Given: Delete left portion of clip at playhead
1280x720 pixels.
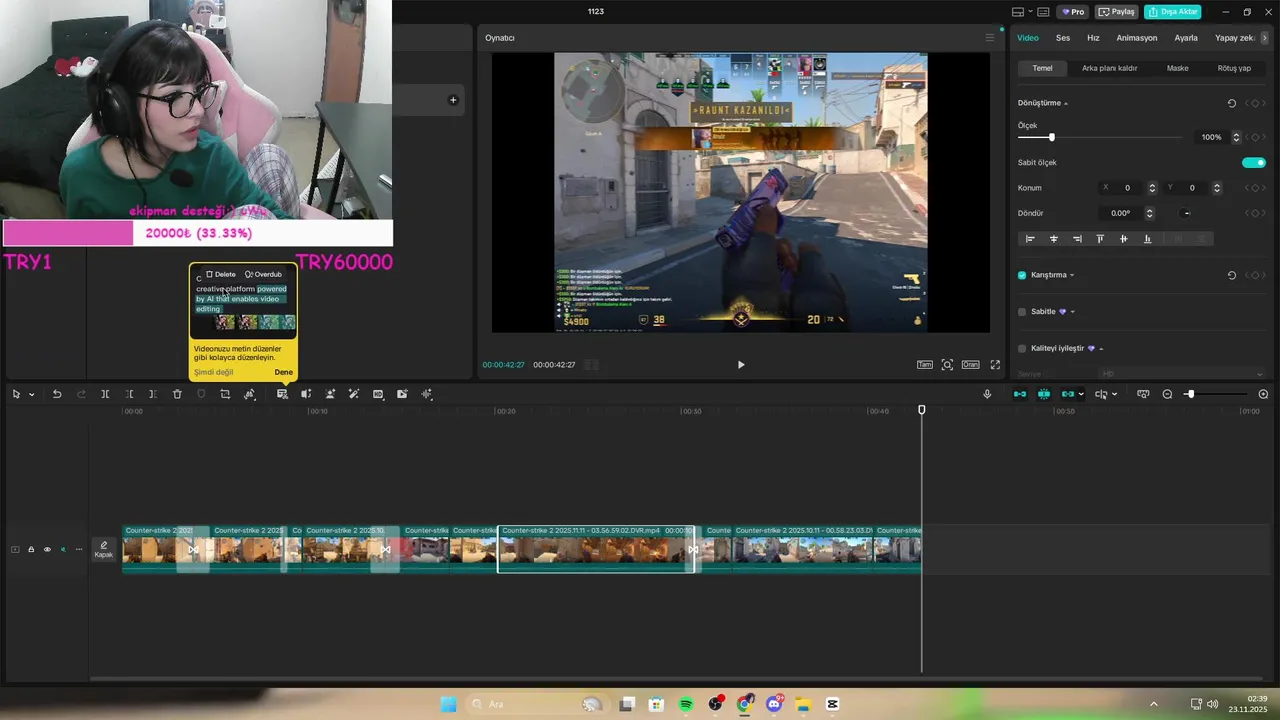Looking at the screenshot, I should [129, 394].
